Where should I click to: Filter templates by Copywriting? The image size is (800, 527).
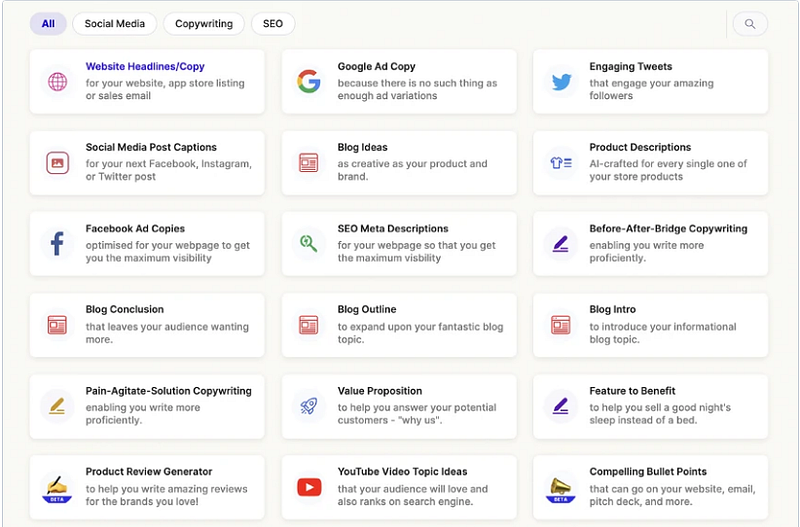(203, 24)
